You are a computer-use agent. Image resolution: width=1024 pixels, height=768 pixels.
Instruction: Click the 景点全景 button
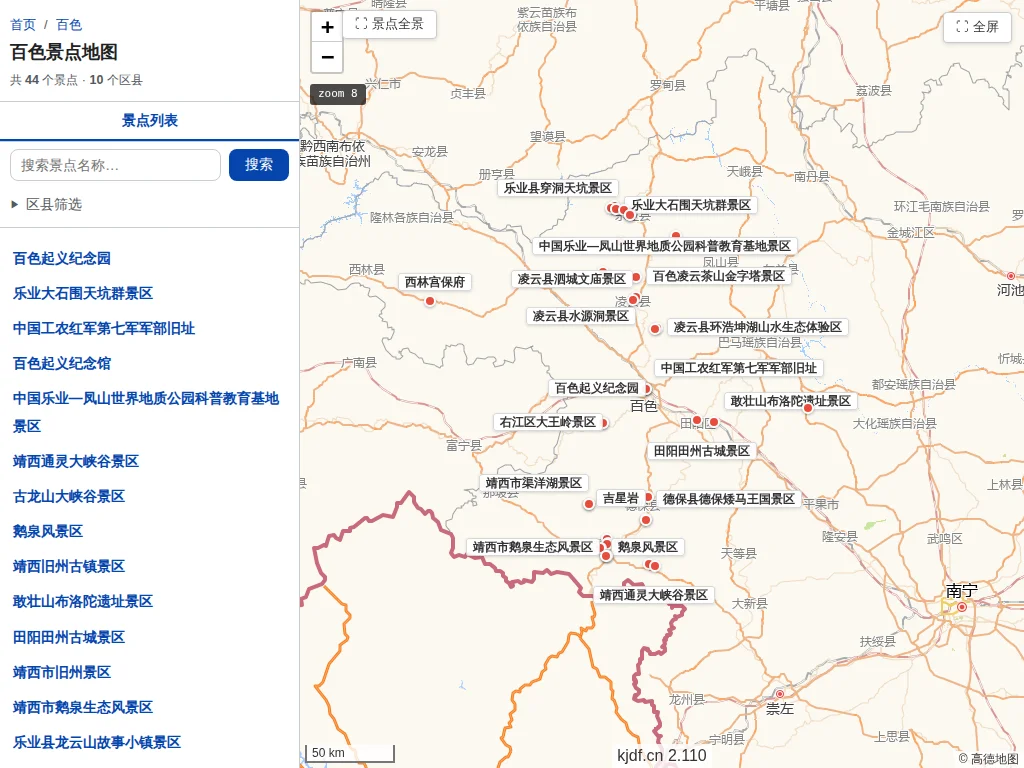coord(389,24)
